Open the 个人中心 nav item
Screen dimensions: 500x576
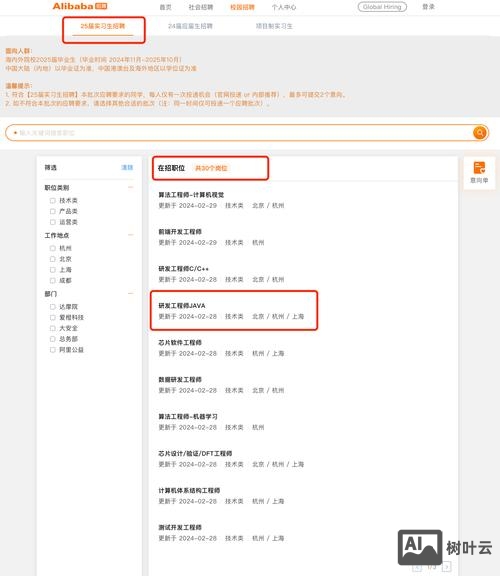pos(284,7)
